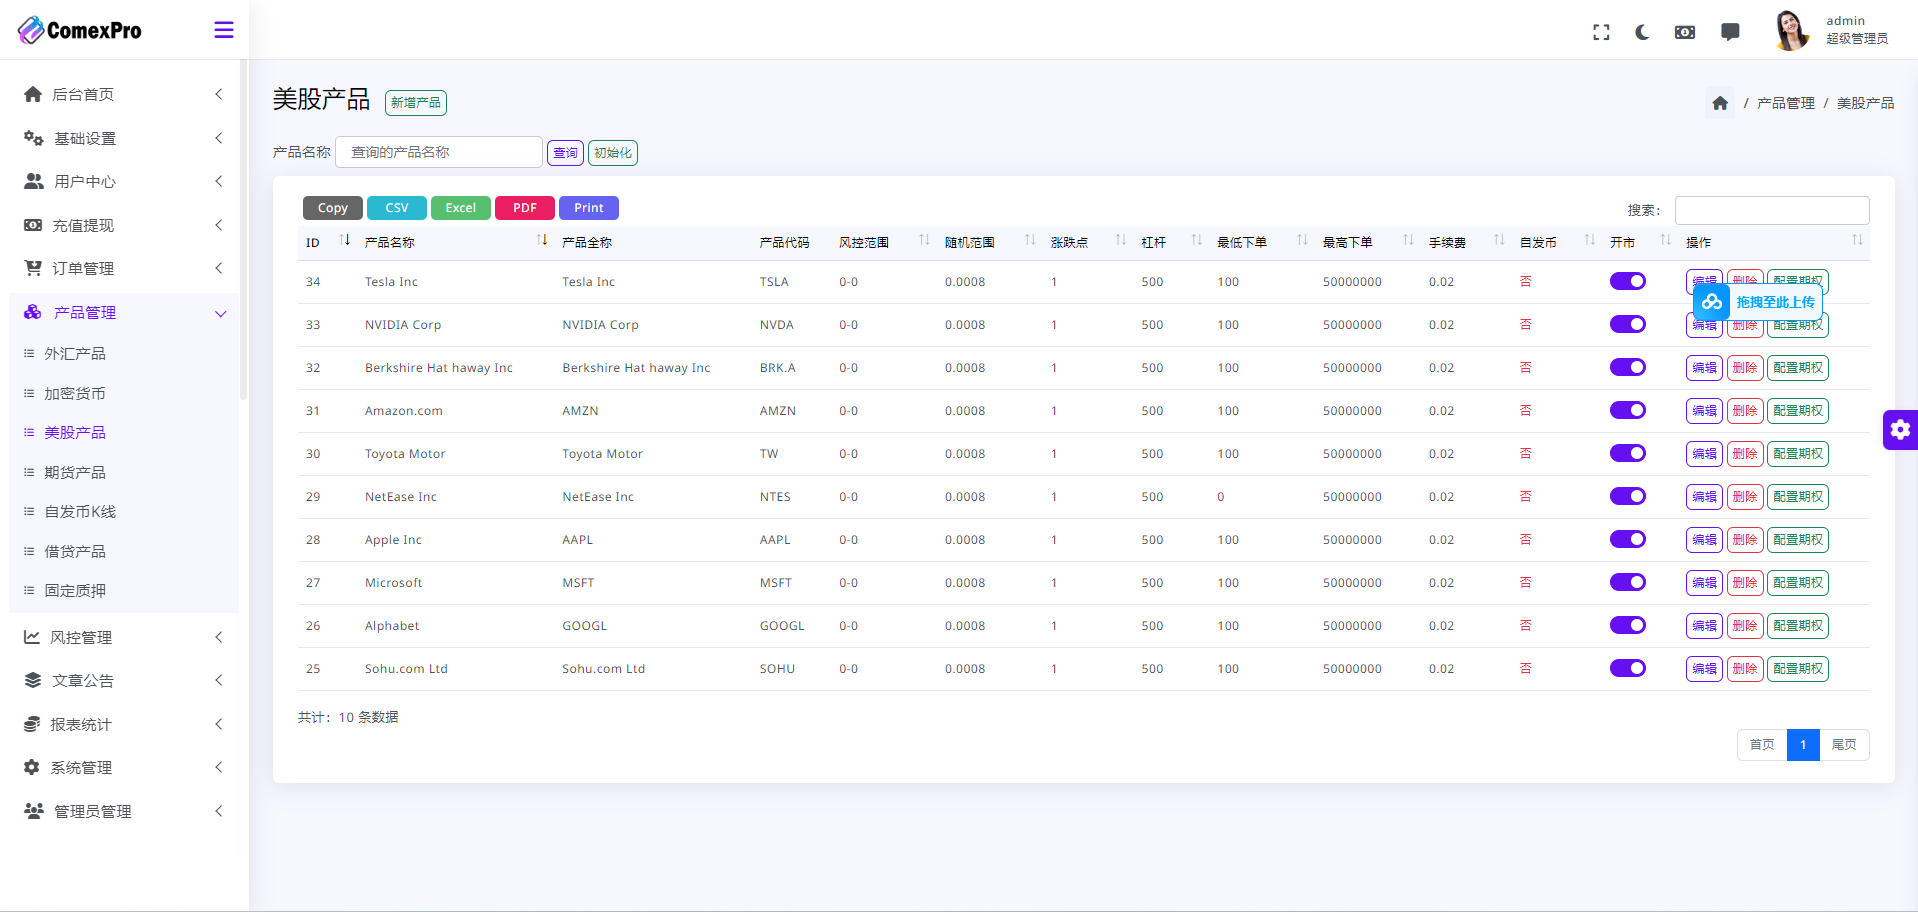Expand the 文章公告 menu chevron
Image resolution: width=1918 pixels, height=912 pixels.
pos(219,680)
